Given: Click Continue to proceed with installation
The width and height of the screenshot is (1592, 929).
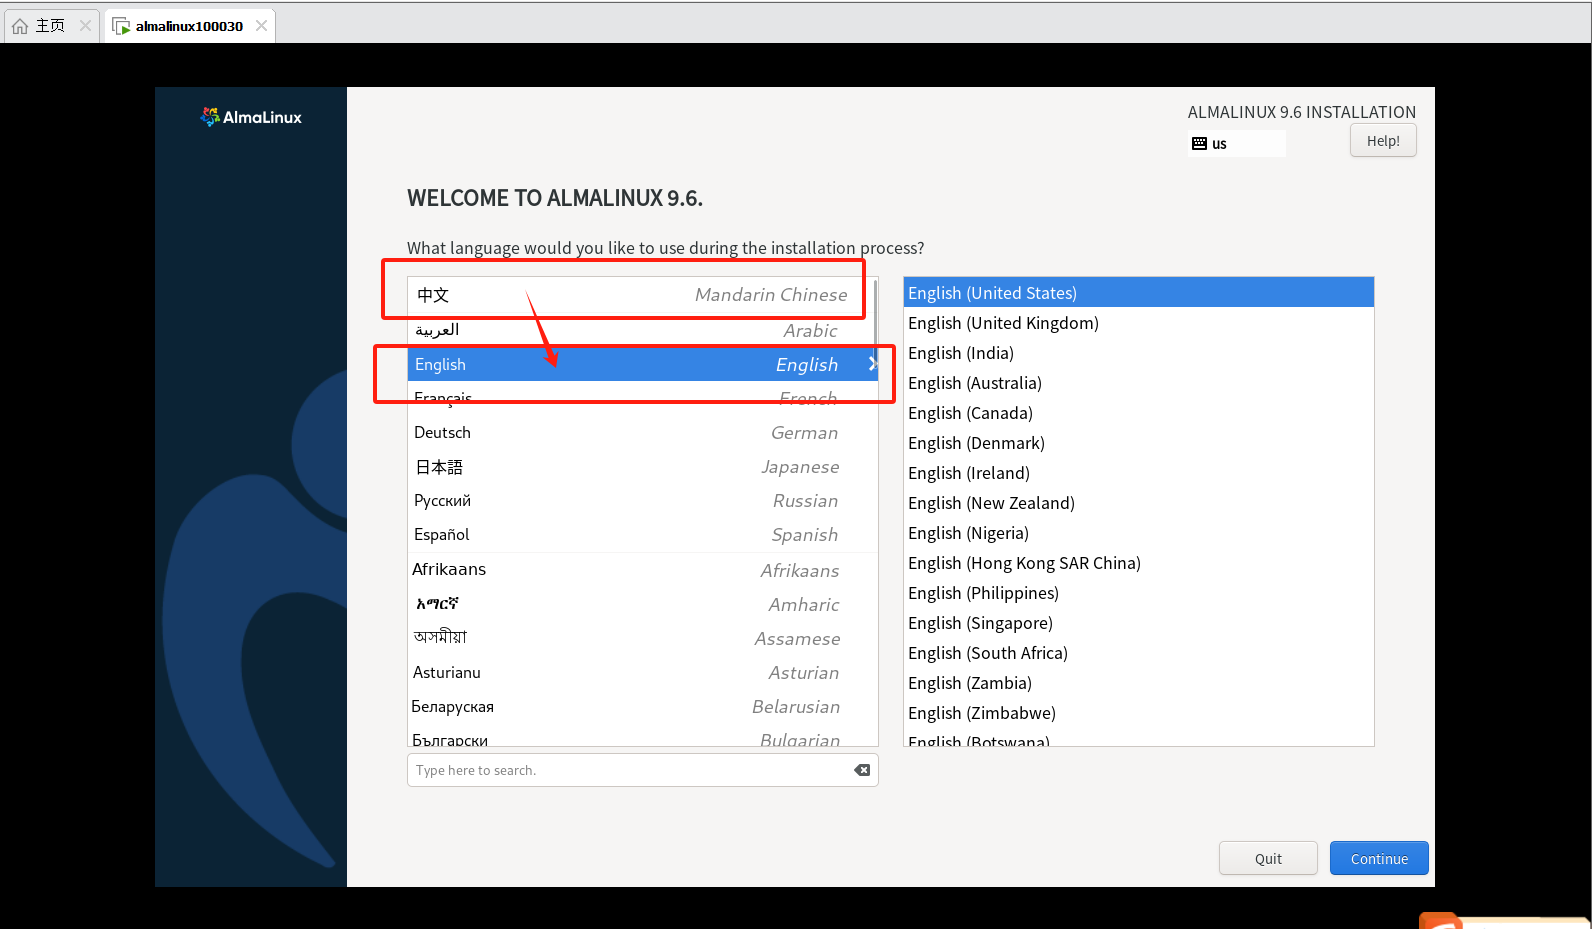Looking at the screenshot, I should pyautogui.click(x=1379, y=858).
